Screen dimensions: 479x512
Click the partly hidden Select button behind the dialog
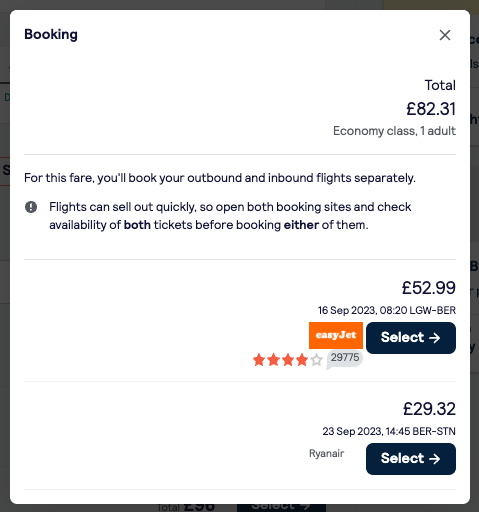pyautogui.click(x=281, y=508)
